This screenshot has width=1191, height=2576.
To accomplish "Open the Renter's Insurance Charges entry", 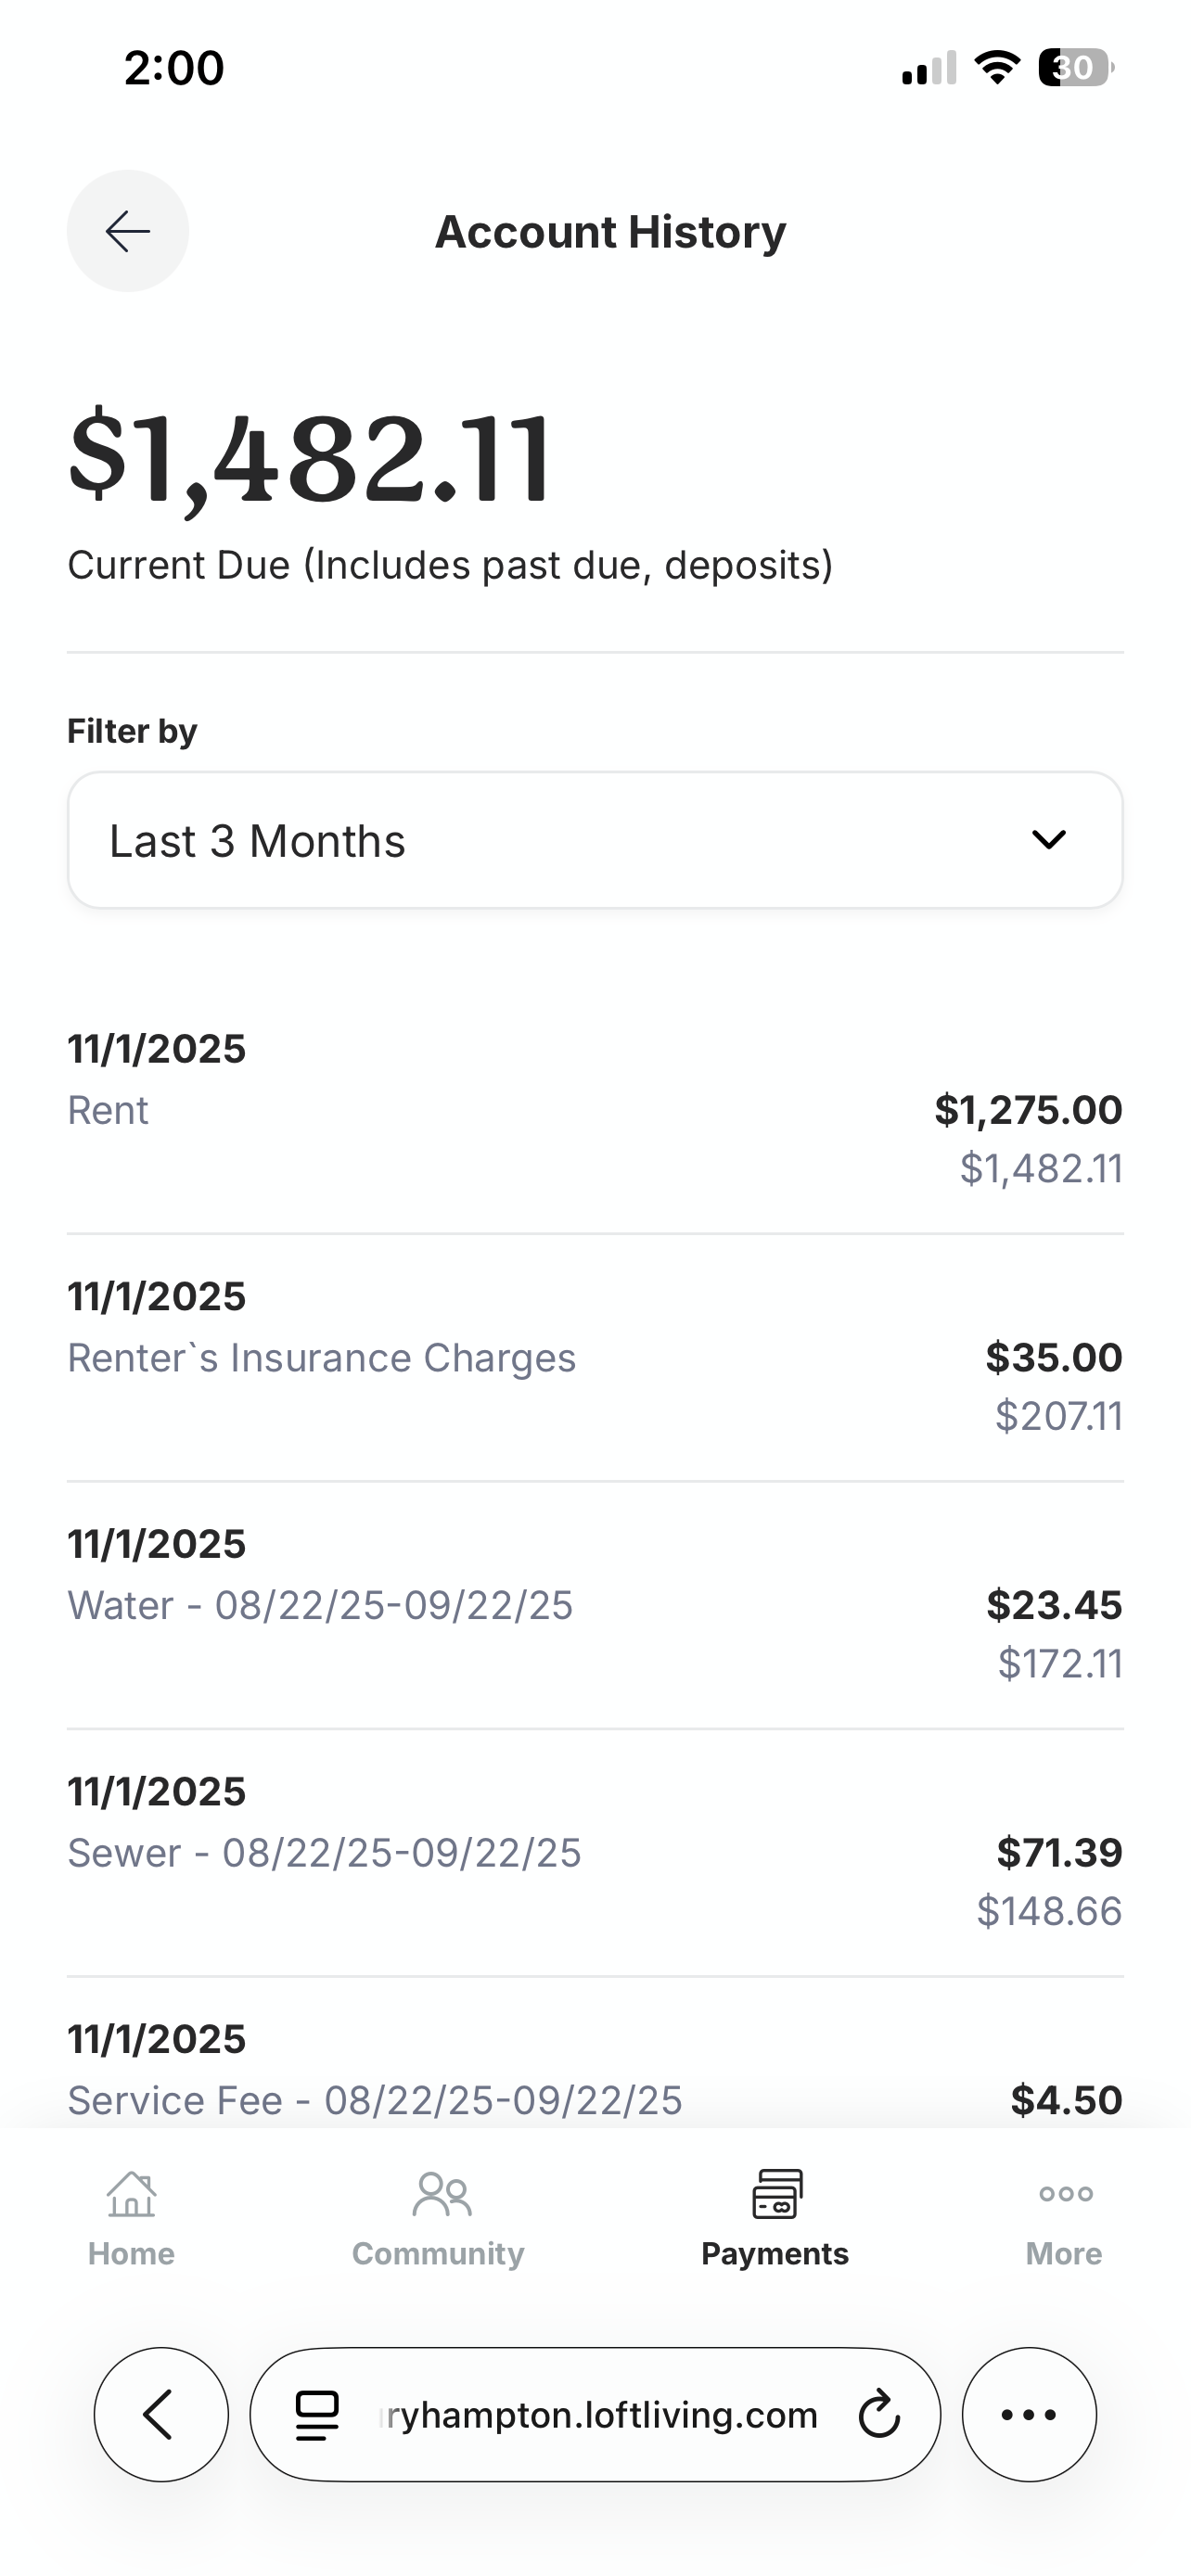I will [595, 1358].
